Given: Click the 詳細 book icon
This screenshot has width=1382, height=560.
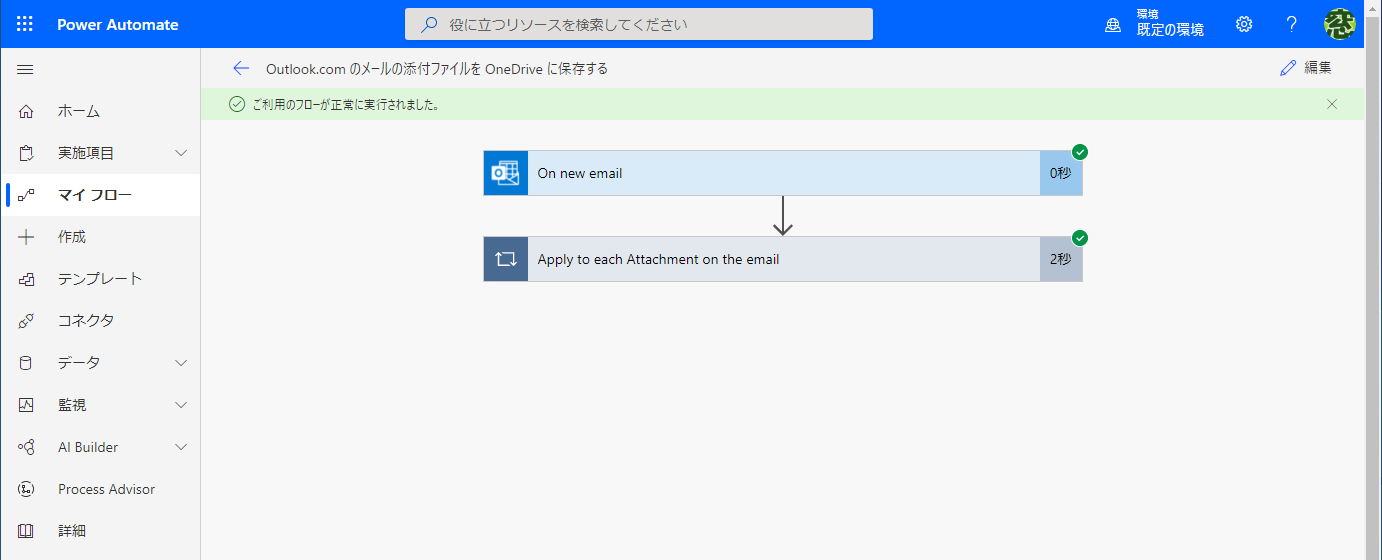Looking at the screenshot, I should 26,531.
